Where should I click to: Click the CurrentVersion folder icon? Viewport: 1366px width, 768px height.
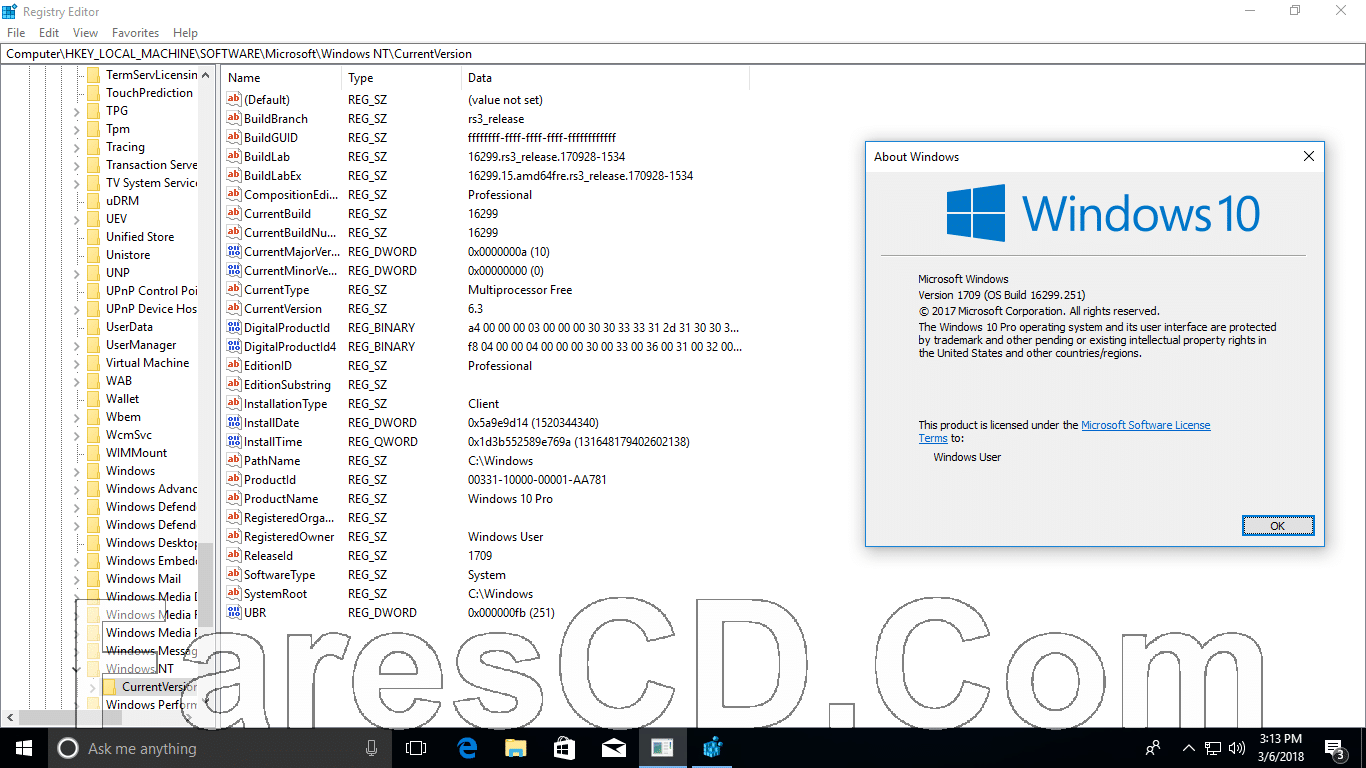pos(109,687)
